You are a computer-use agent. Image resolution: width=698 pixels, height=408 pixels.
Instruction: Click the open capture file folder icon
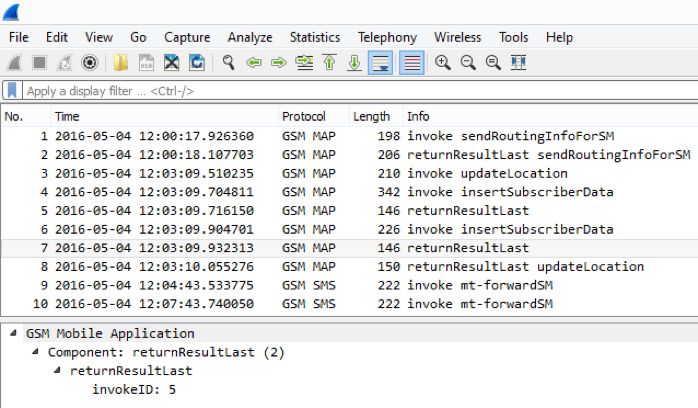point(120,63)
